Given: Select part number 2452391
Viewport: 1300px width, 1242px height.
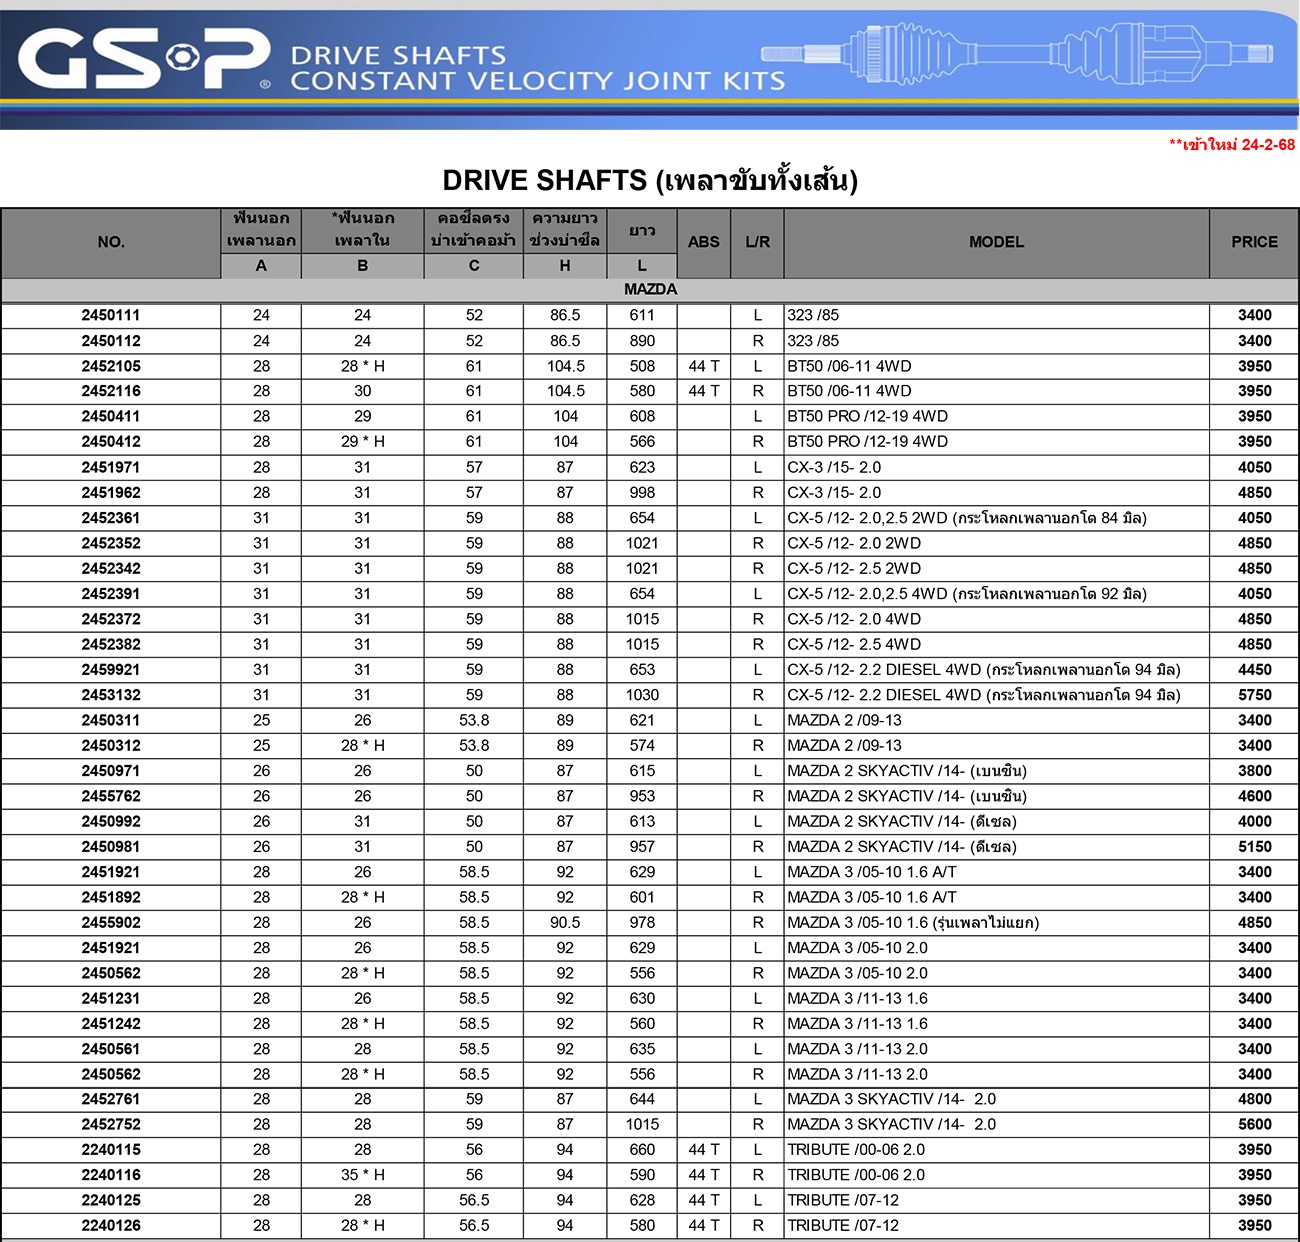Looking at the screenshot, I should tap(111, 594).
